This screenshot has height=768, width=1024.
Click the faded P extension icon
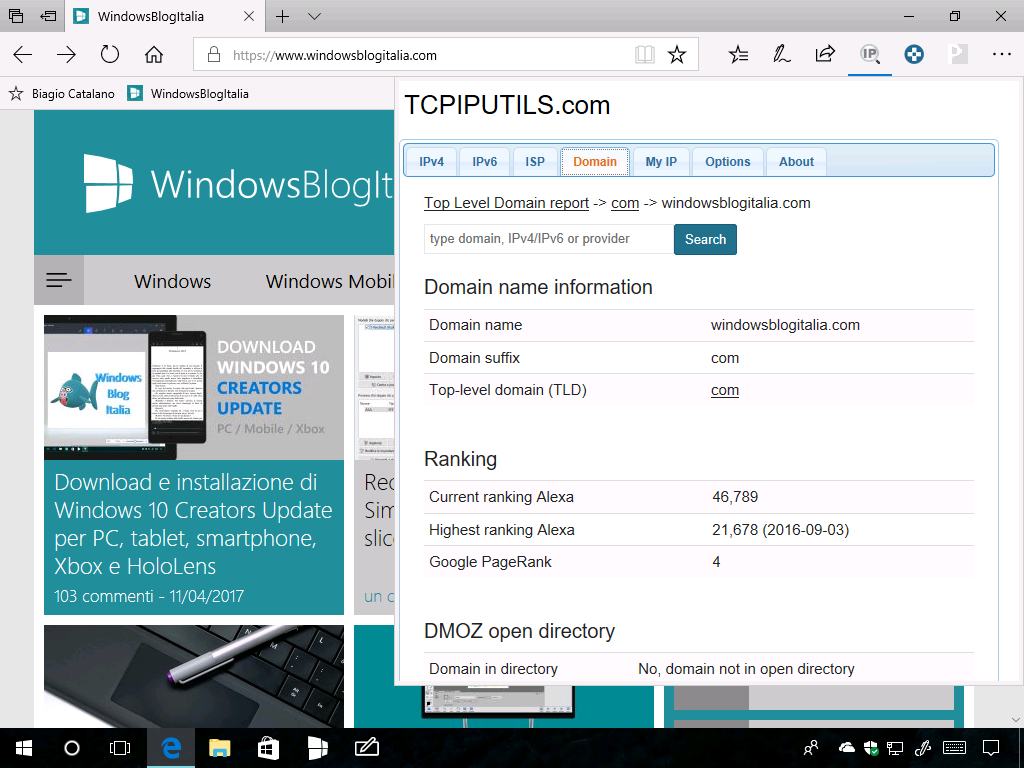coord(957,54)
